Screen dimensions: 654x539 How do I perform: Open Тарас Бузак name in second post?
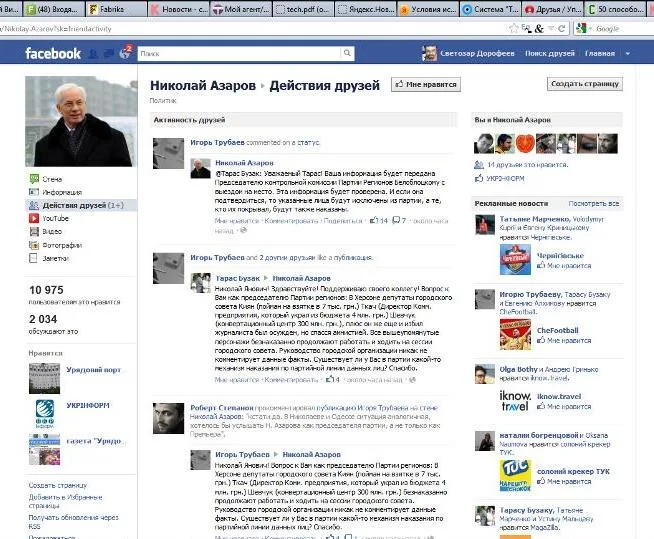click(237, 278)
